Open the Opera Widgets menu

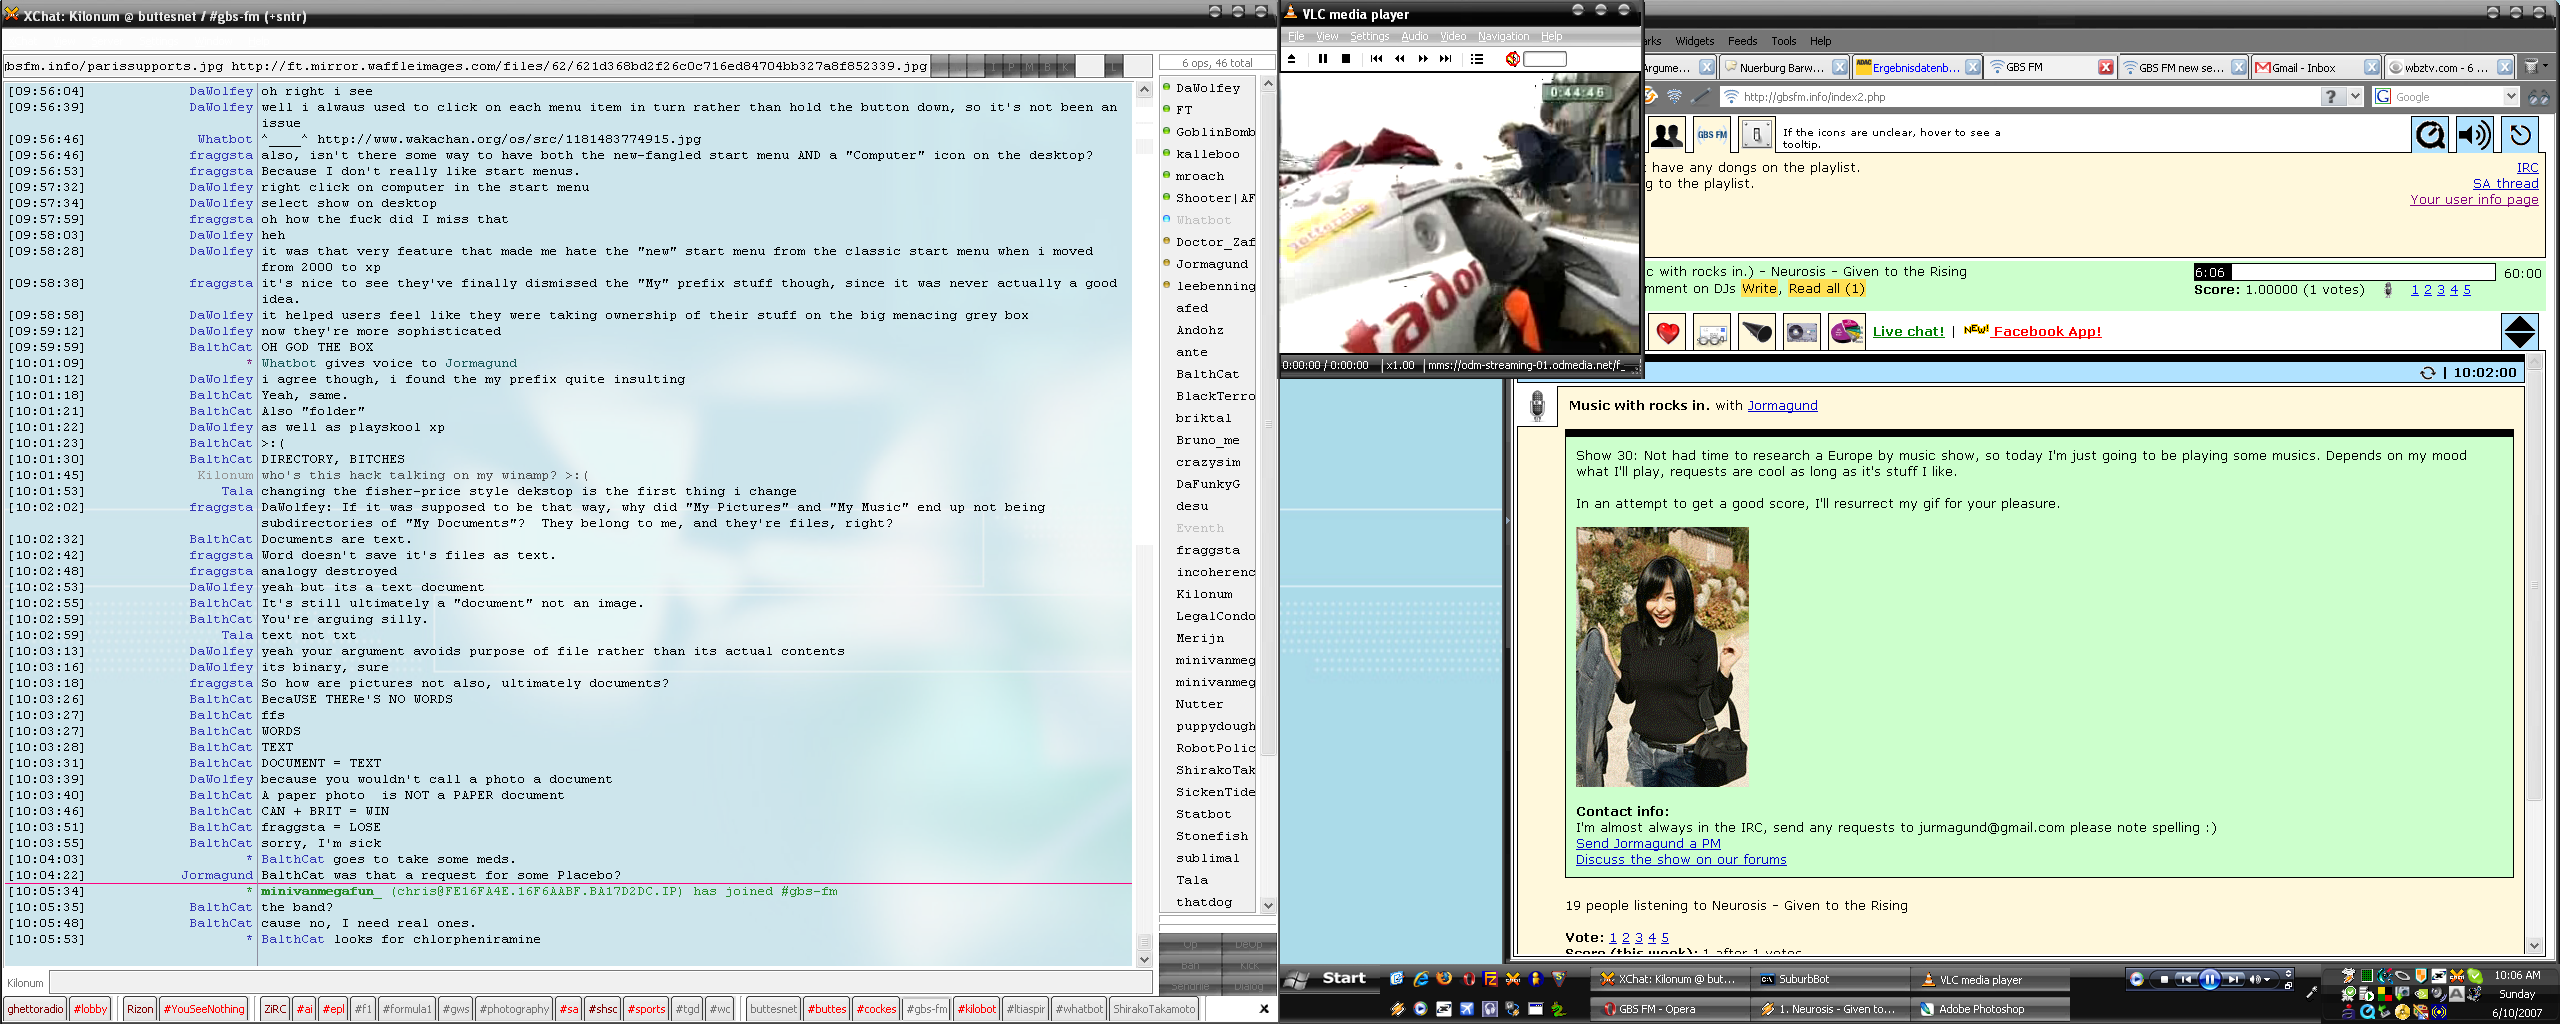(x=1694, y=41)
